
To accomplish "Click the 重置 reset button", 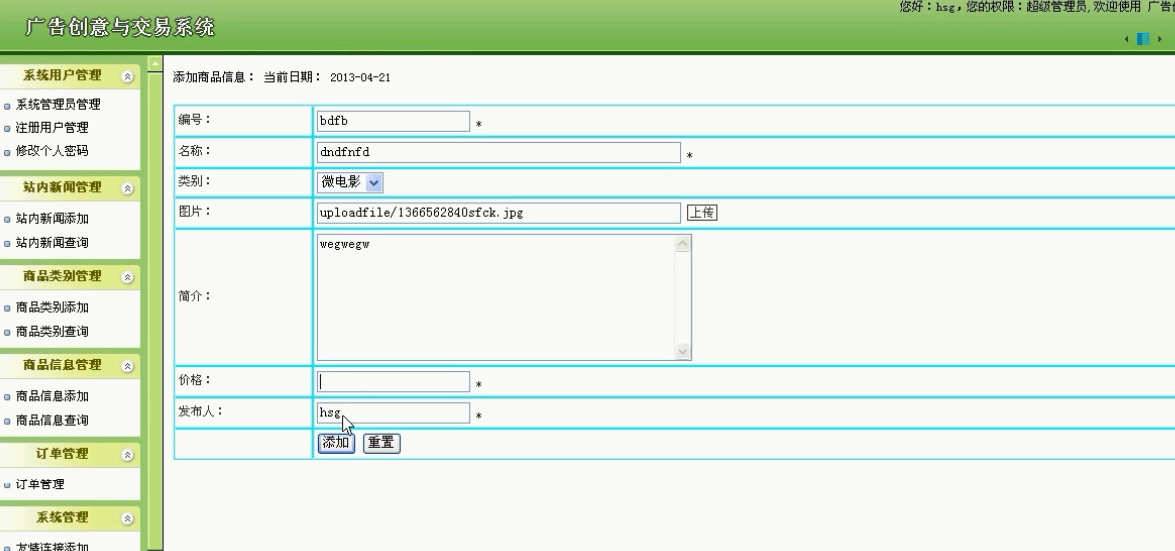I will coord(381,443).
